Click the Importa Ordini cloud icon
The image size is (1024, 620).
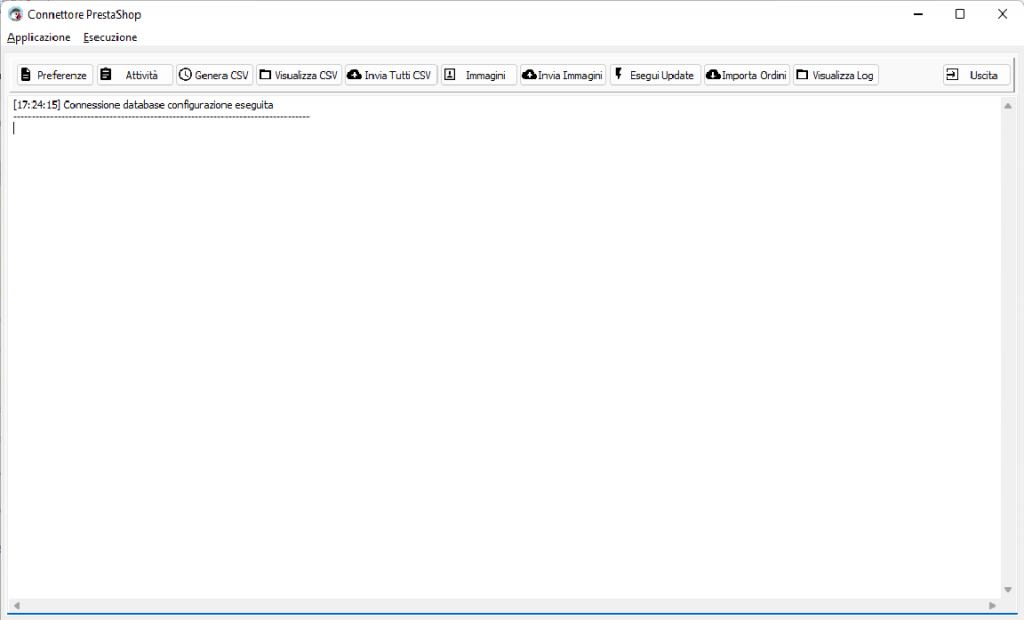coord(713,74)
